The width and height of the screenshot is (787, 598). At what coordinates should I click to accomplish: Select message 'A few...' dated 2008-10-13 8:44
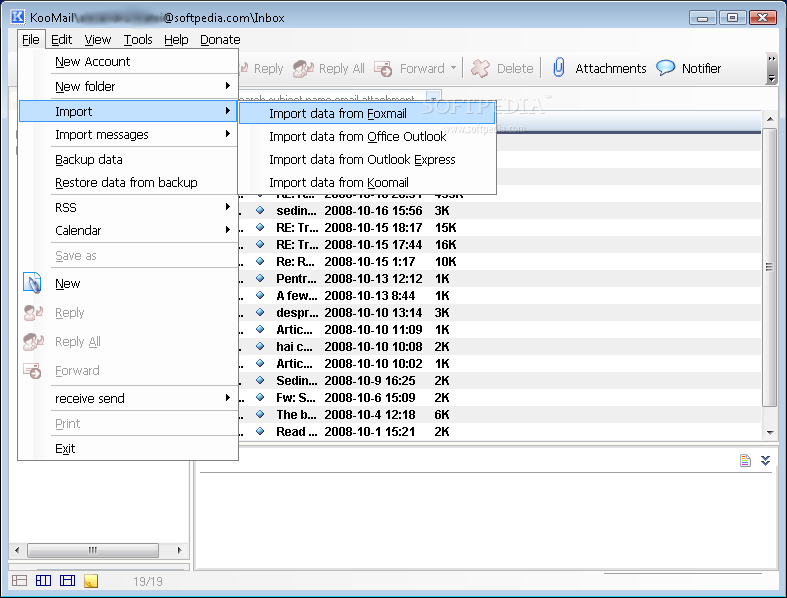499,295
